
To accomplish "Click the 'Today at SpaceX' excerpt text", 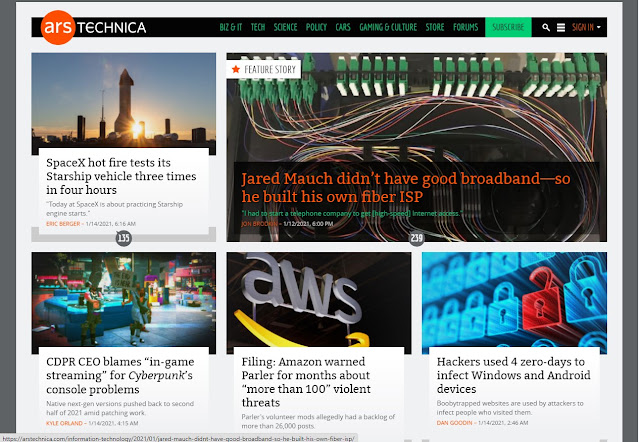I will pos(114,209).
